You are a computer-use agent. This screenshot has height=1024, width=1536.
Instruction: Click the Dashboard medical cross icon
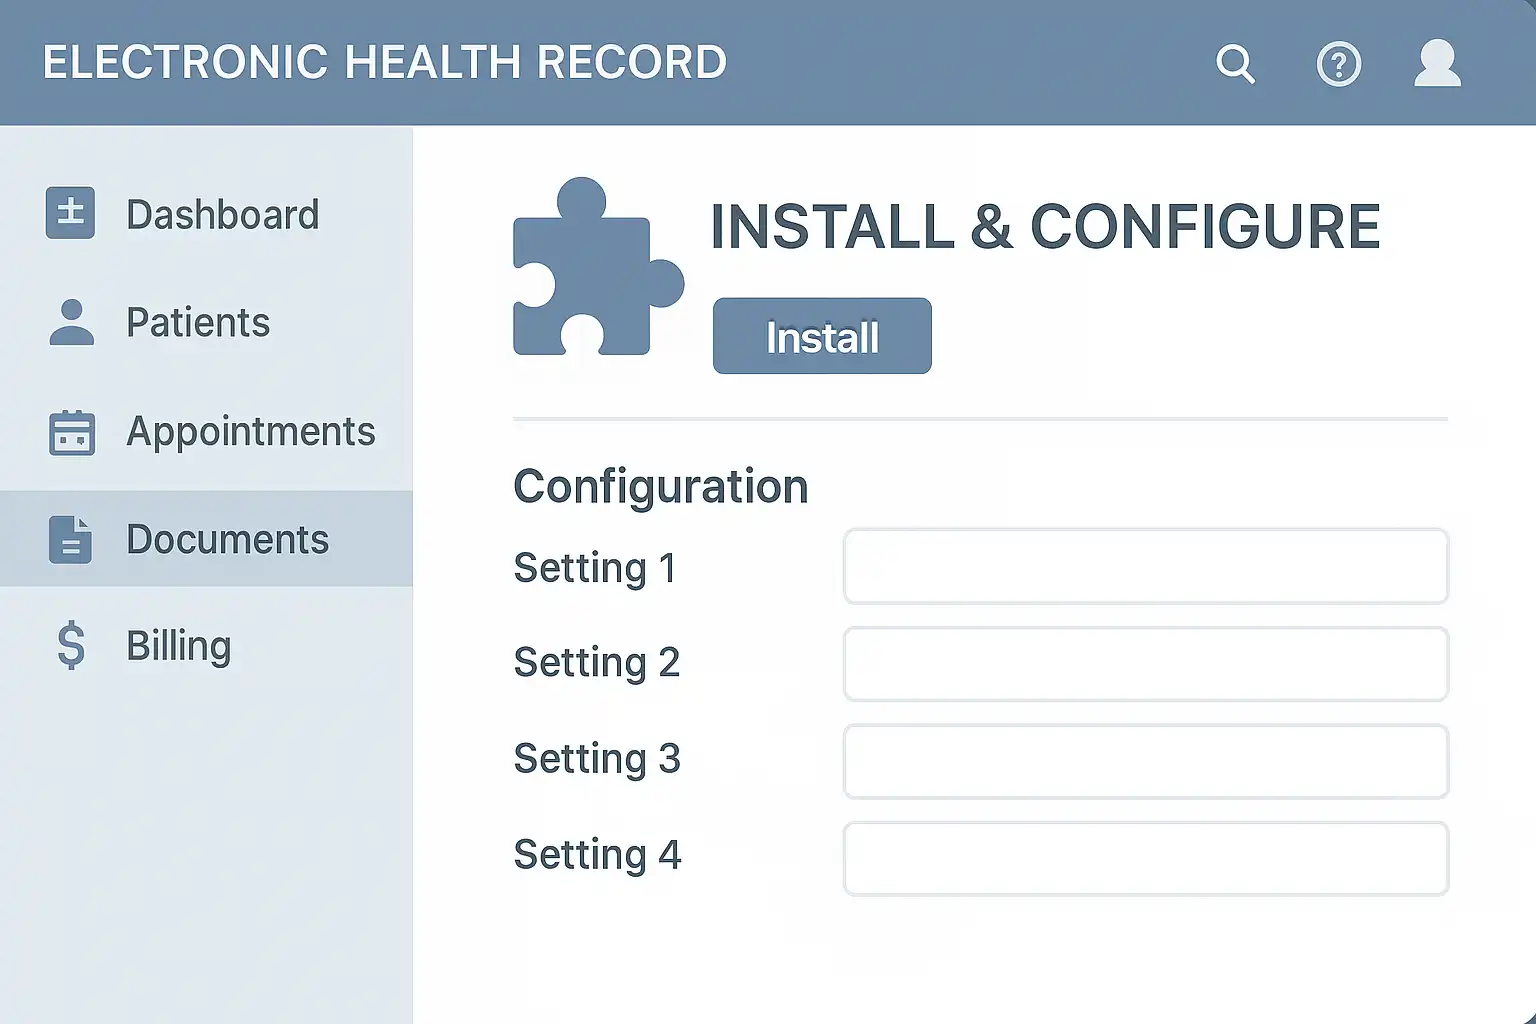tap(70, 213)
